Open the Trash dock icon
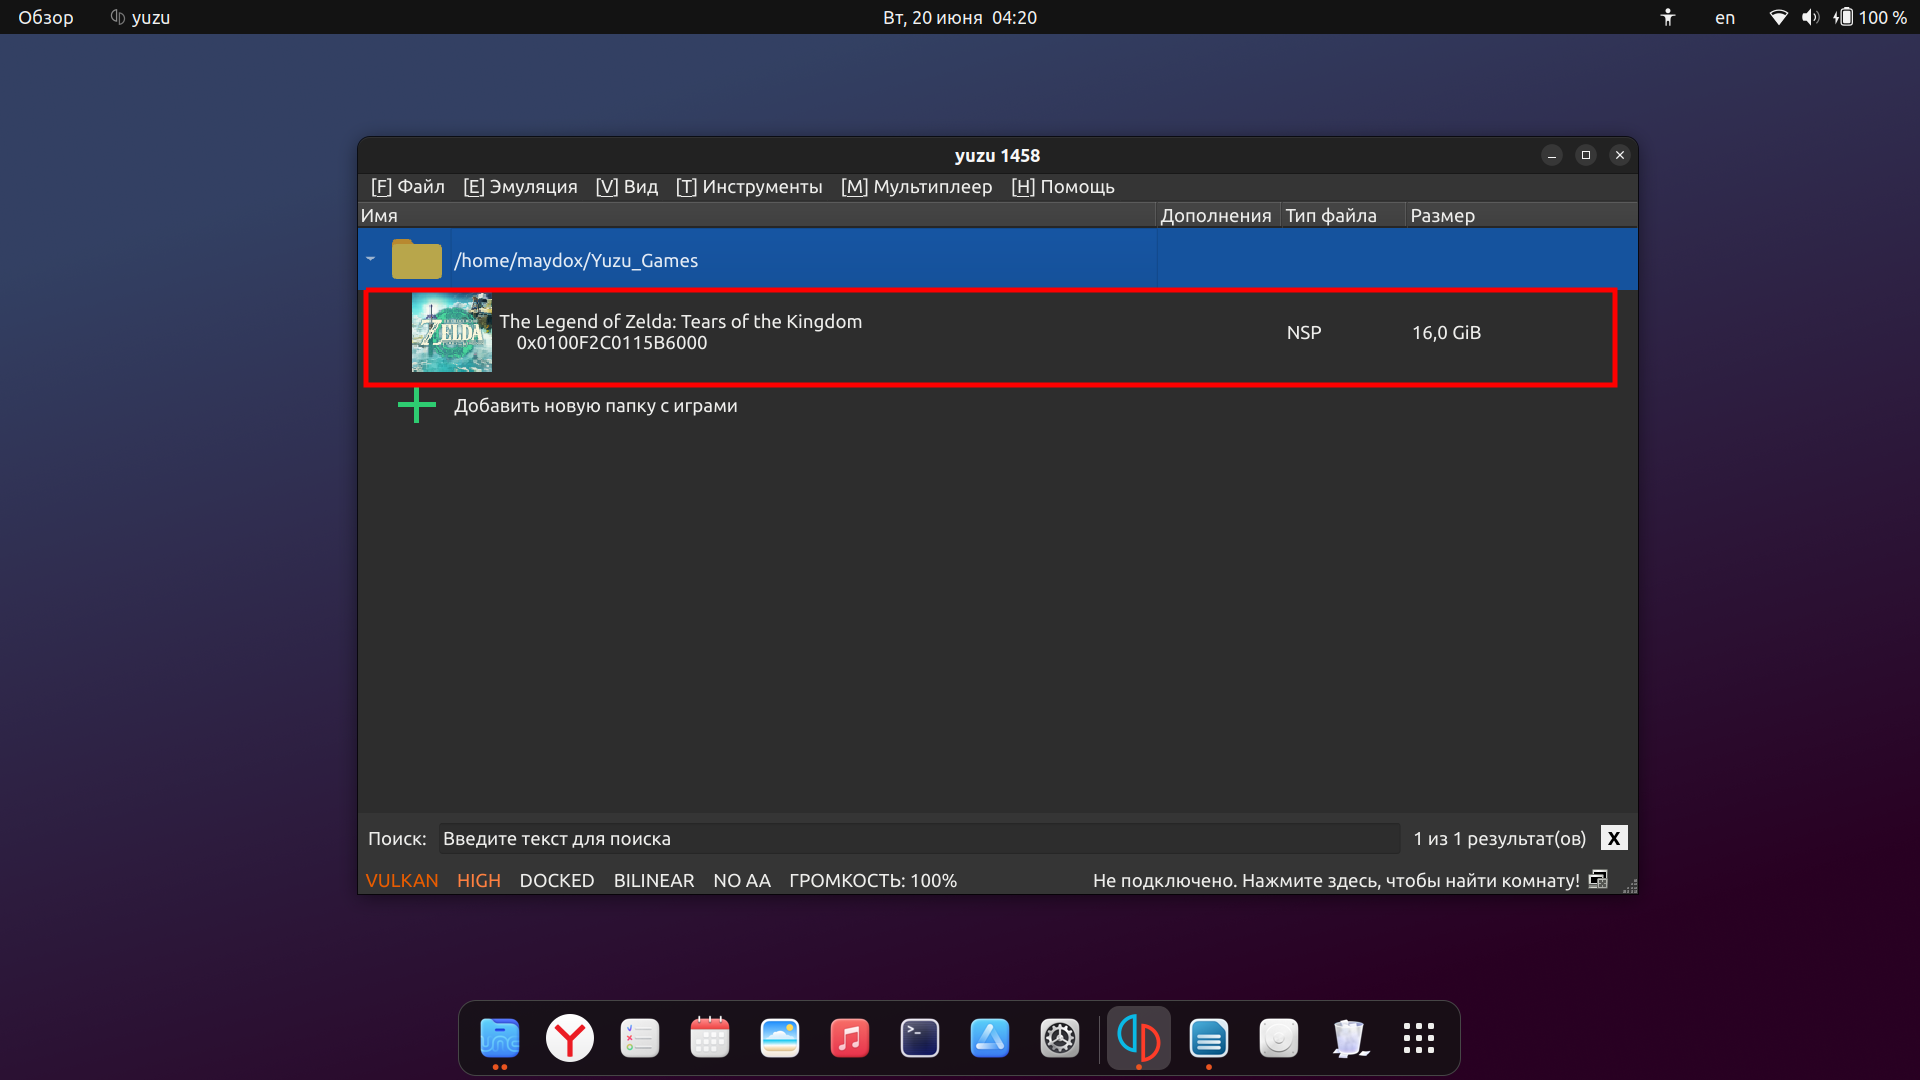The height and width of the screenshot is (1080, 1920). point(1349,1038)
